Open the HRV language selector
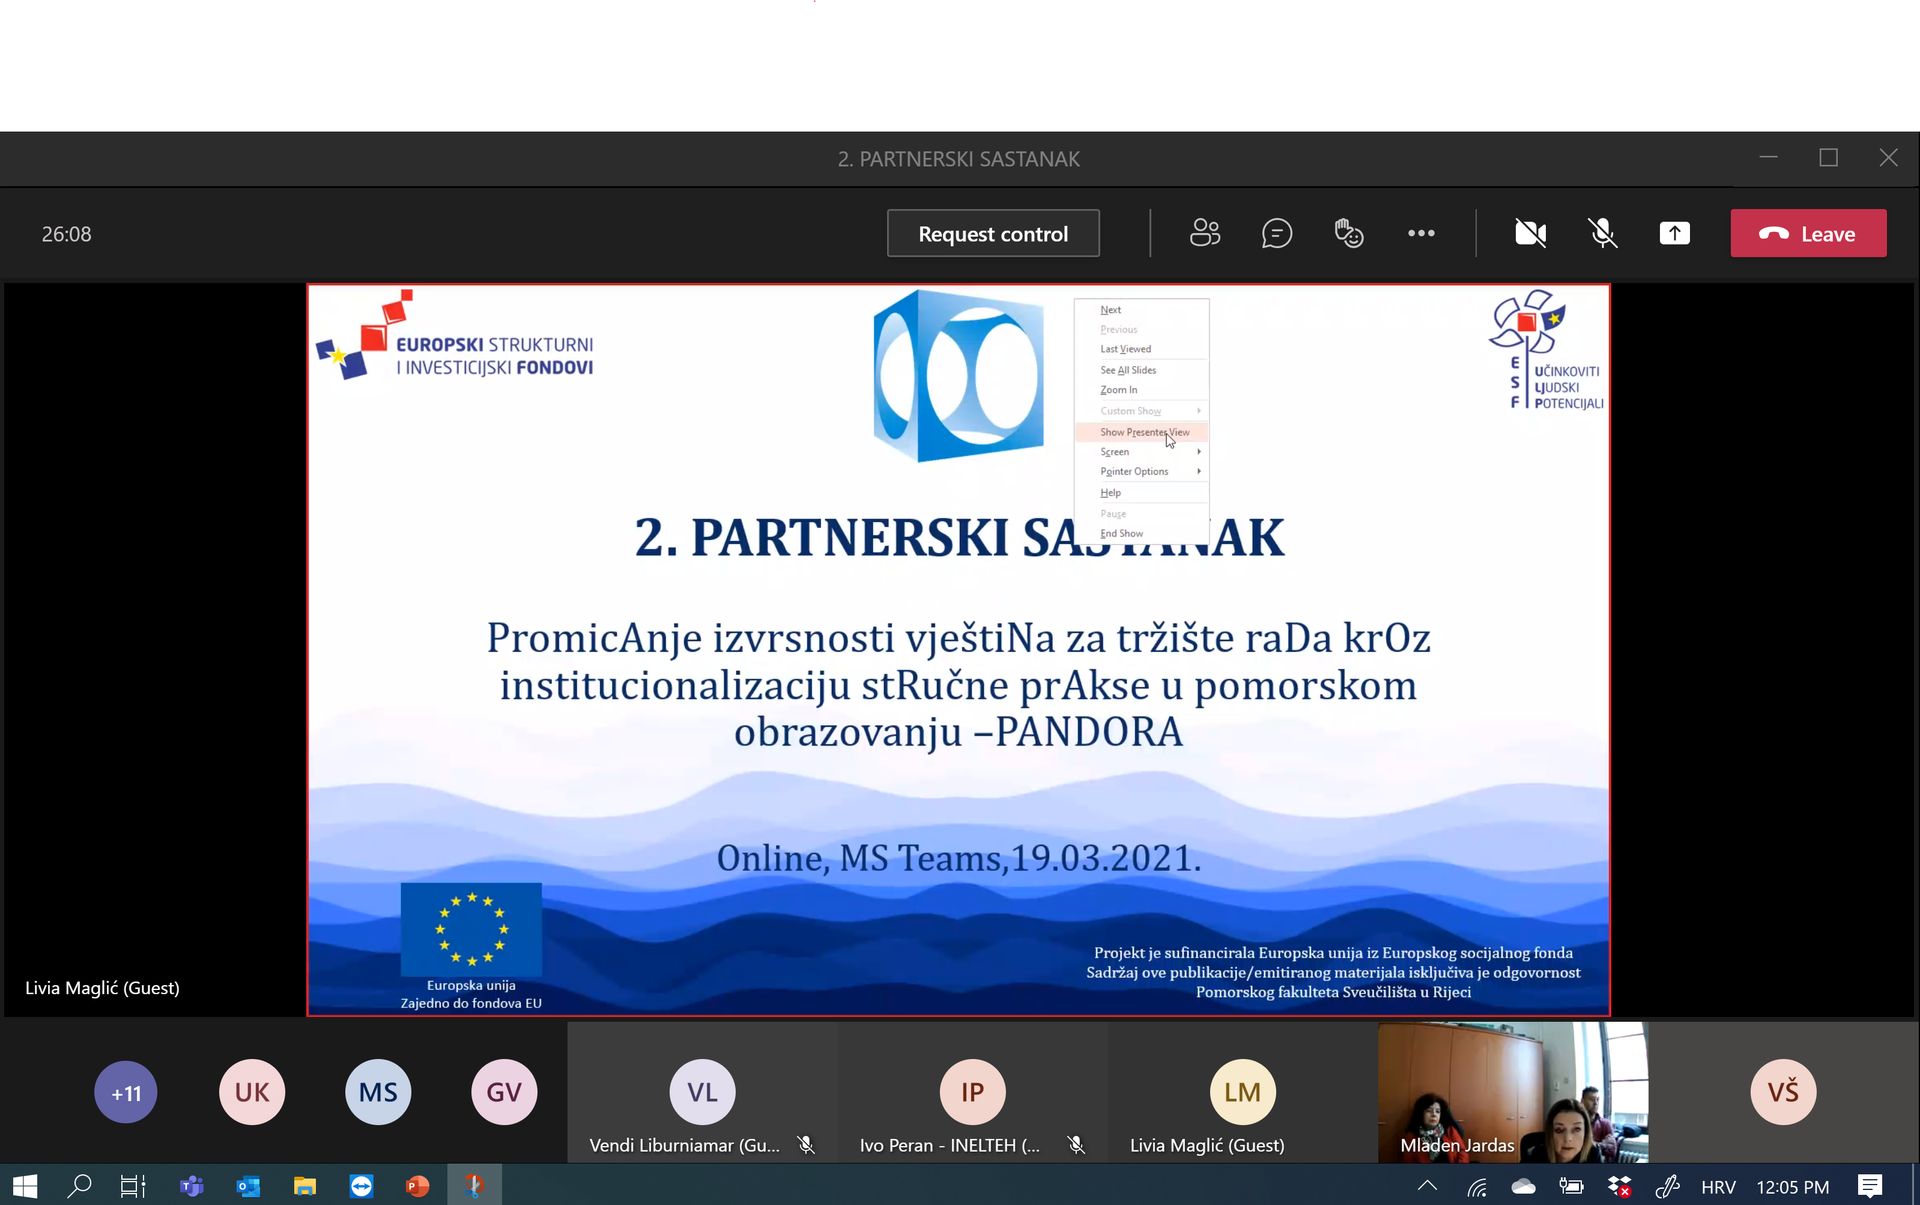1920x1205 pixels. (1717, 1187)
